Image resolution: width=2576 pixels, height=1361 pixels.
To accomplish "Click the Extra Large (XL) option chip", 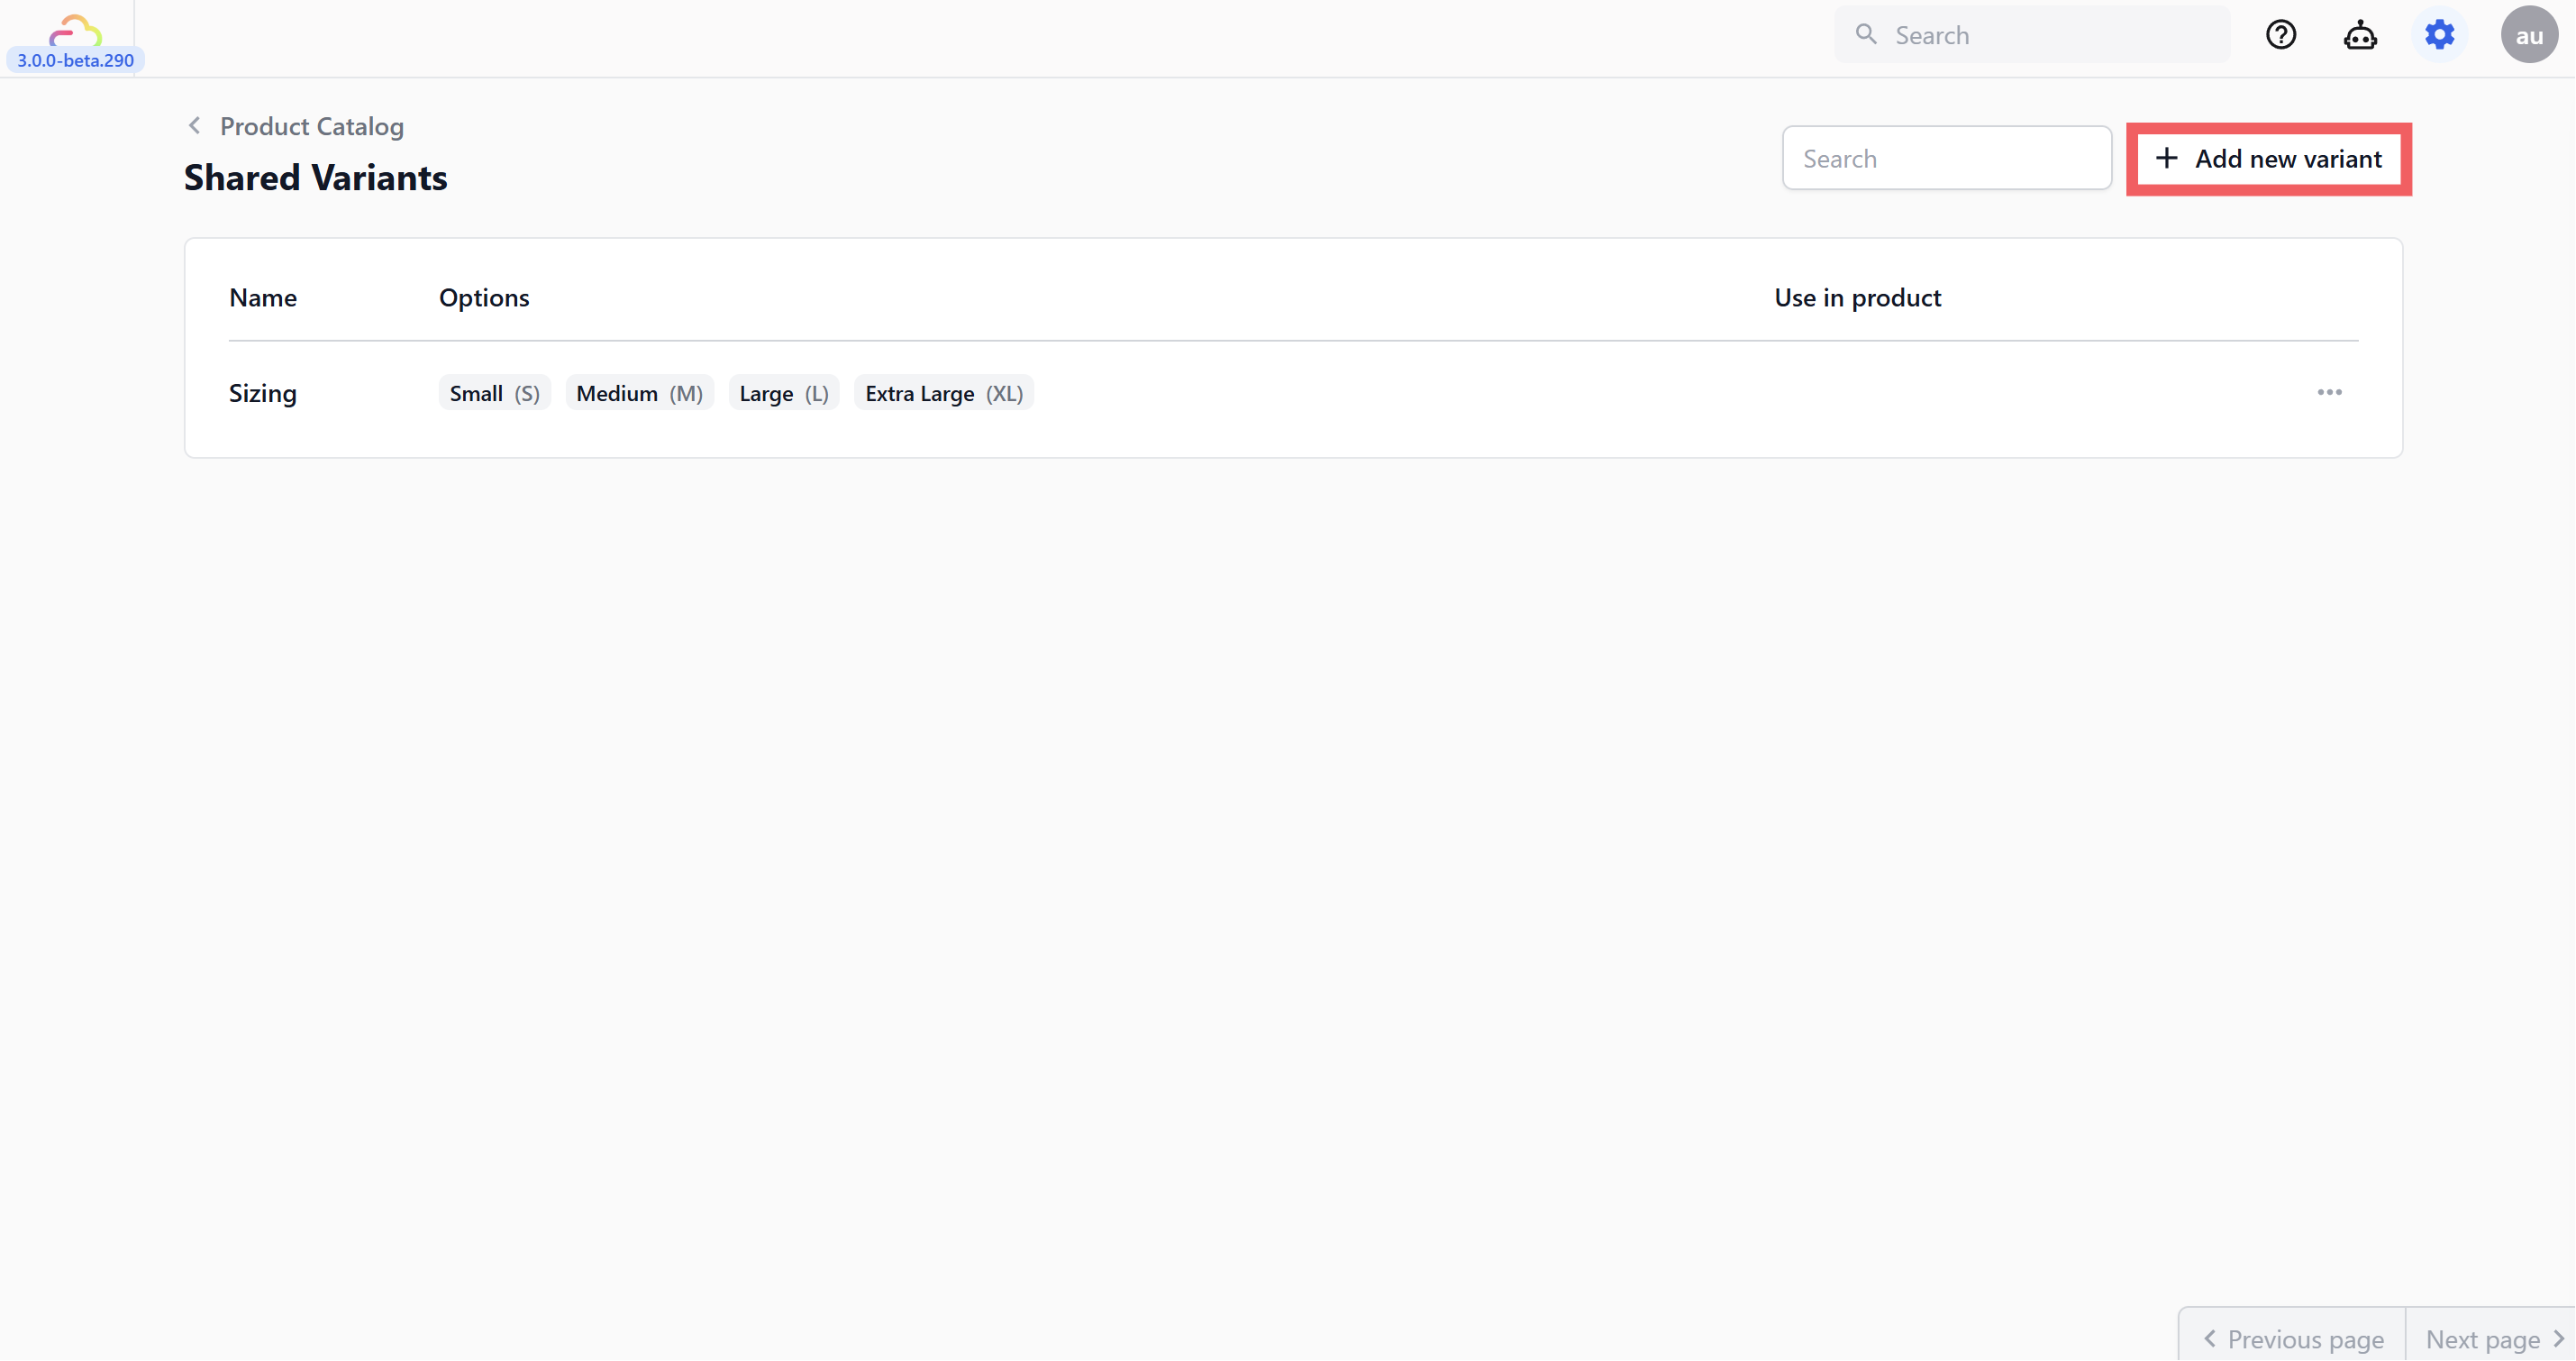I will pos(943,393).
